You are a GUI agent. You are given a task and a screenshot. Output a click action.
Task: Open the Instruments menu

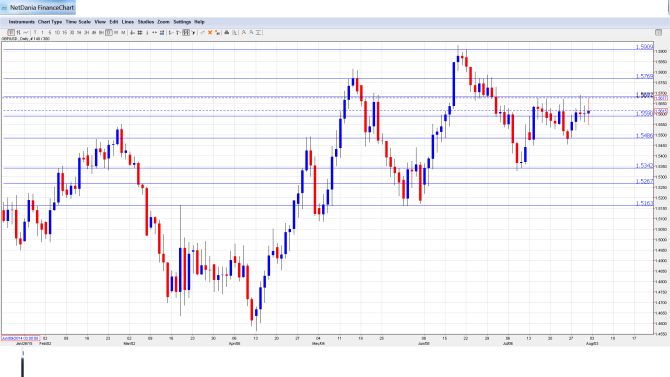(x=21, y=22)
